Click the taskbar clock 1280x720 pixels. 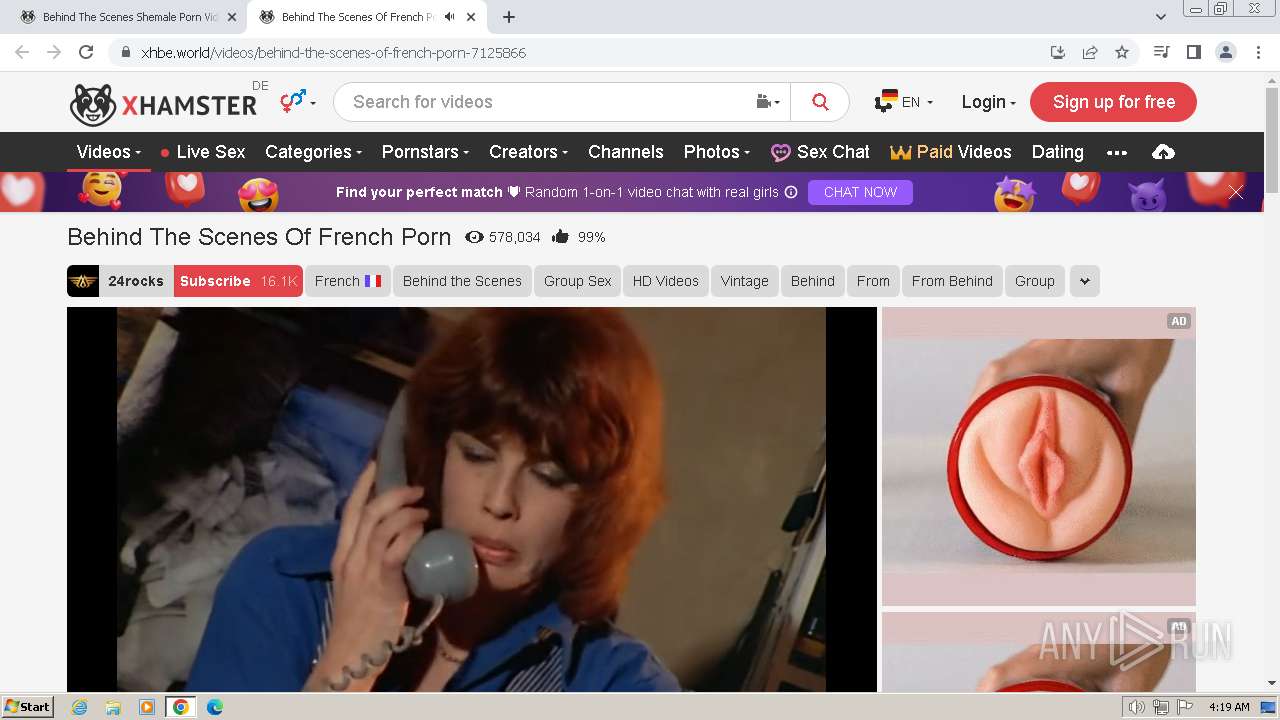[x=1229, y=707]
